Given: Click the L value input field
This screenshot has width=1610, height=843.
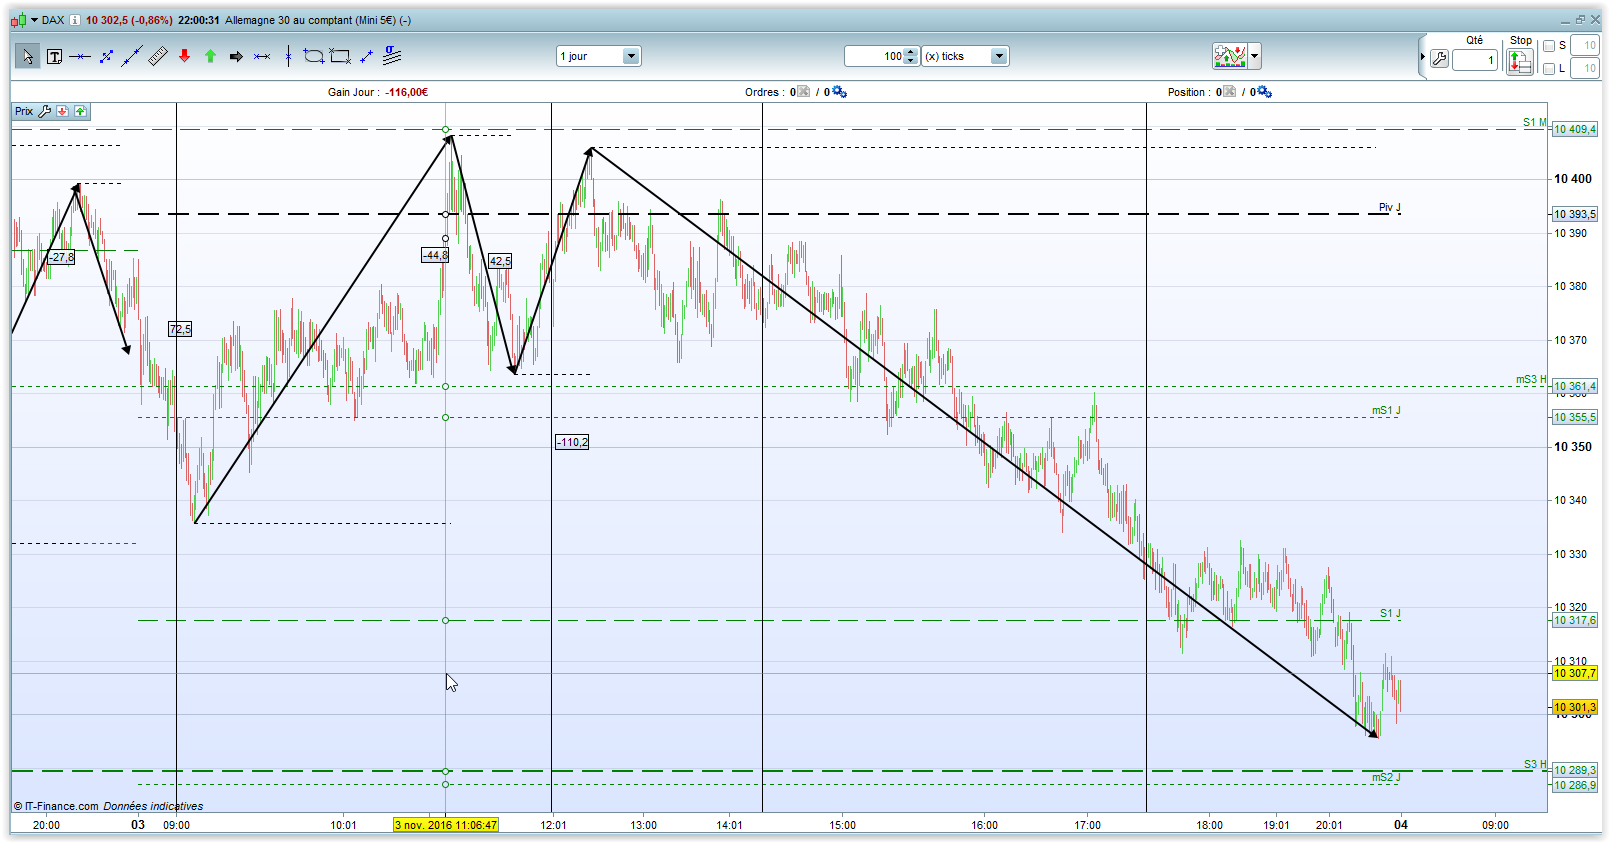Looking at the screenshot, I should pos(1584,69).
